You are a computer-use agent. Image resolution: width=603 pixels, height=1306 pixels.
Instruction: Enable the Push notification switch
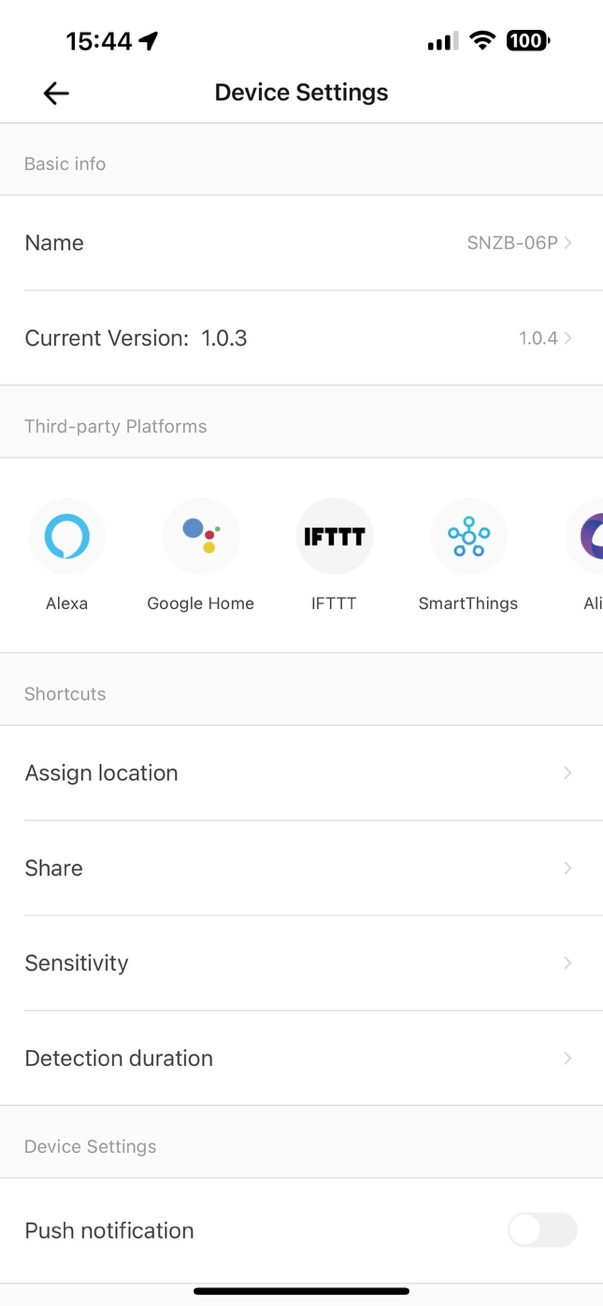click(542, 1230)
